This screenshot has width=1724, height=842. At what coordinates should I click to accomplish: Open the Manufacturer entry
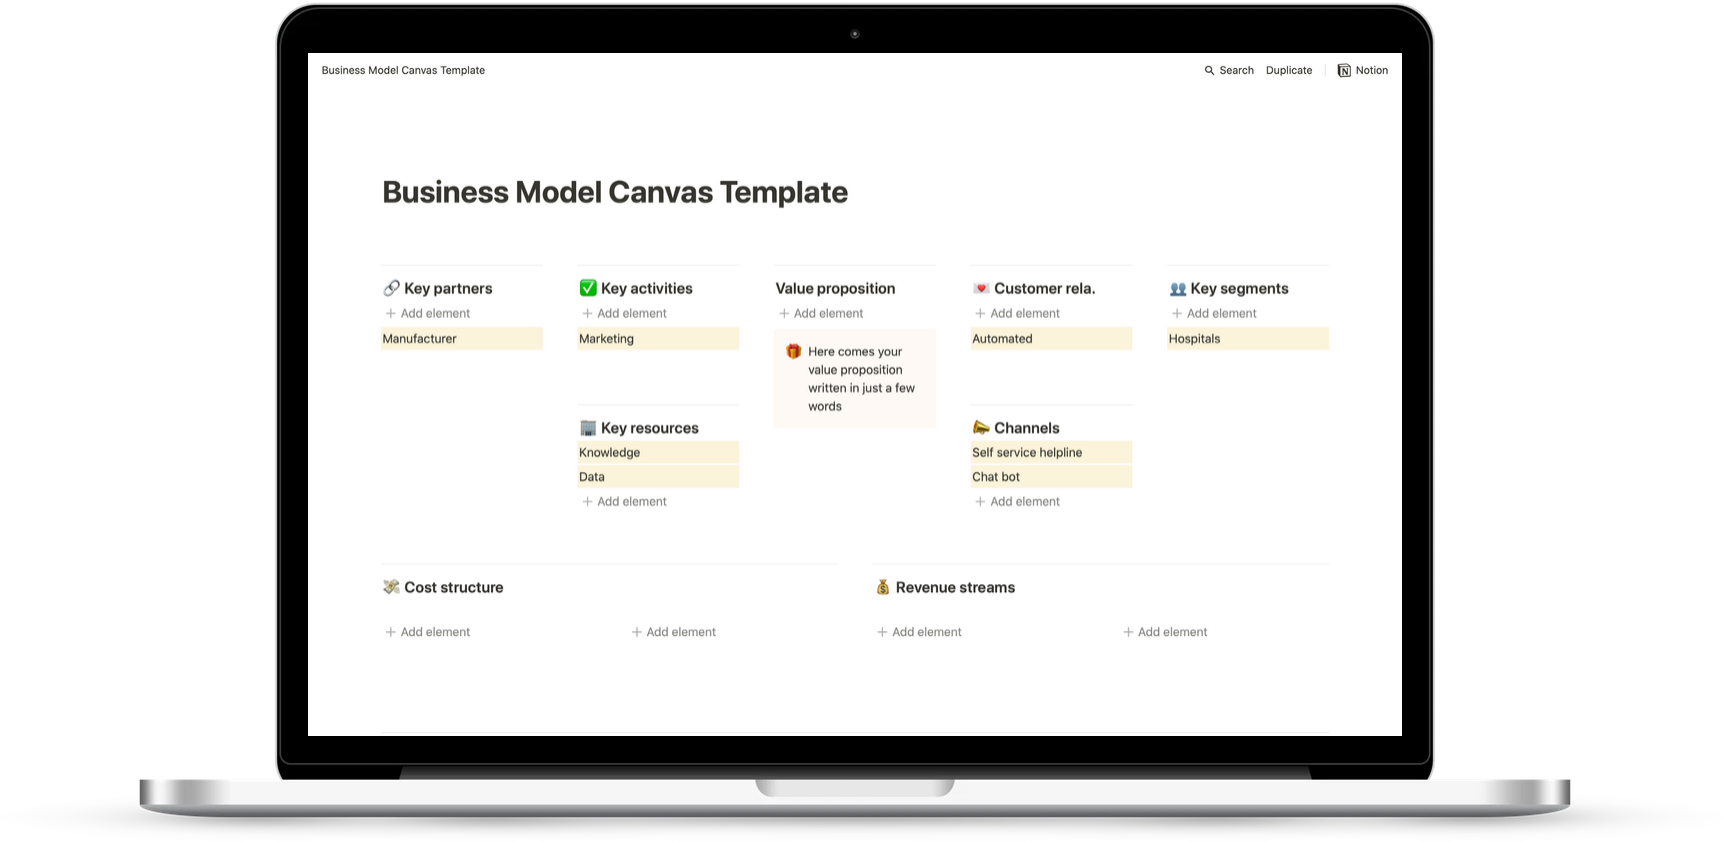tap(420, 339)
